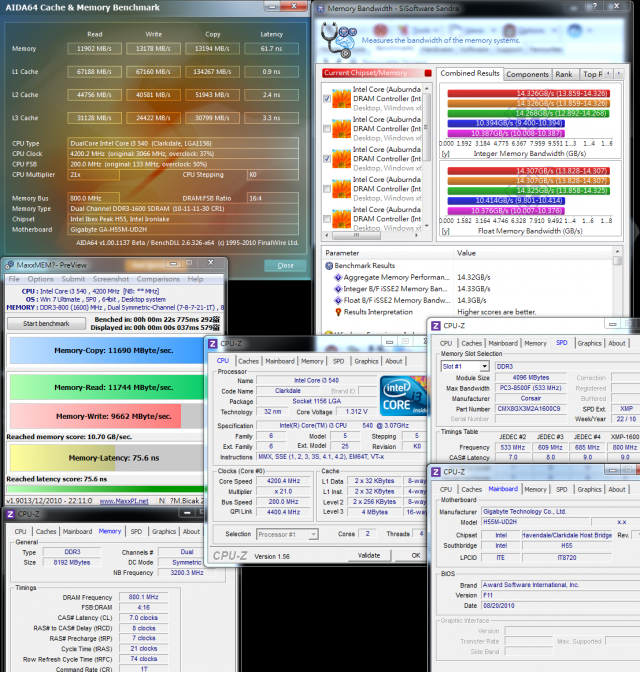Open SPD tab in CPU-Z Memory window
Screen dimensions: 640x673
(x=136, y=531)
